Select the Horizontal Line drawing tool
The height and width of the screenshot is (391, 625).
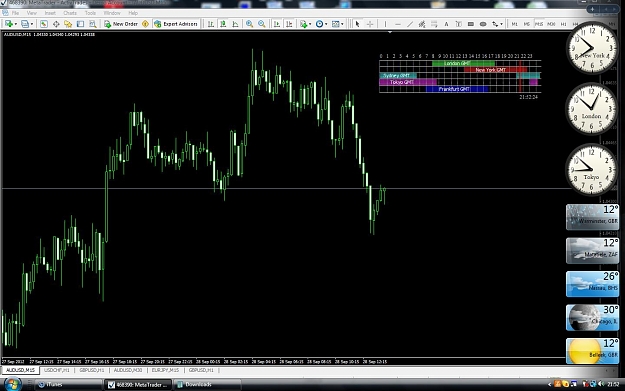pyautogui.click(x=397, y=24)
